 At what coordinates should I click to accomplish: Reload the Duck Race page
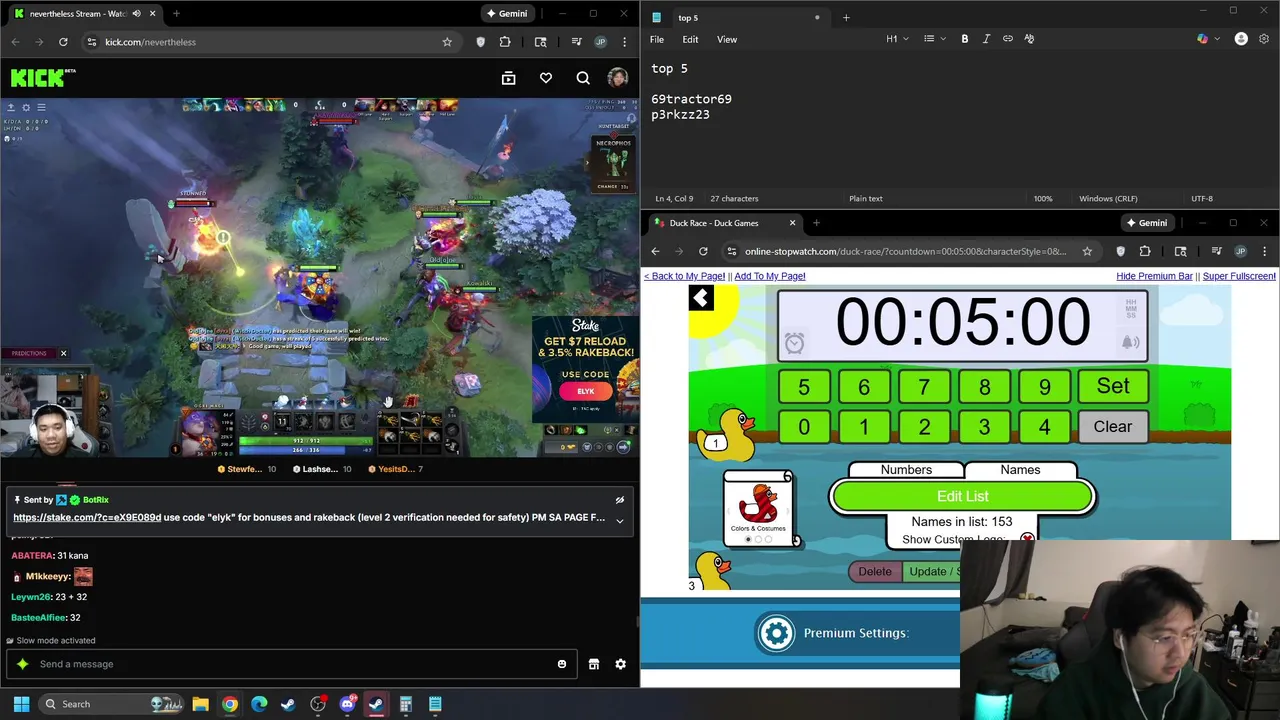tap(703, 251)
